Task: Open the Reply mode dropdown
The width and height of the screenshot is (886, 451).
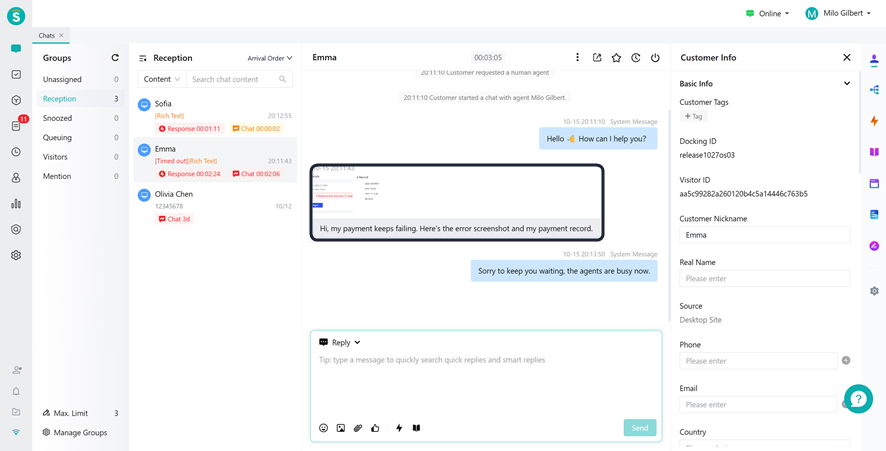Action: click(x=340, y=342)
